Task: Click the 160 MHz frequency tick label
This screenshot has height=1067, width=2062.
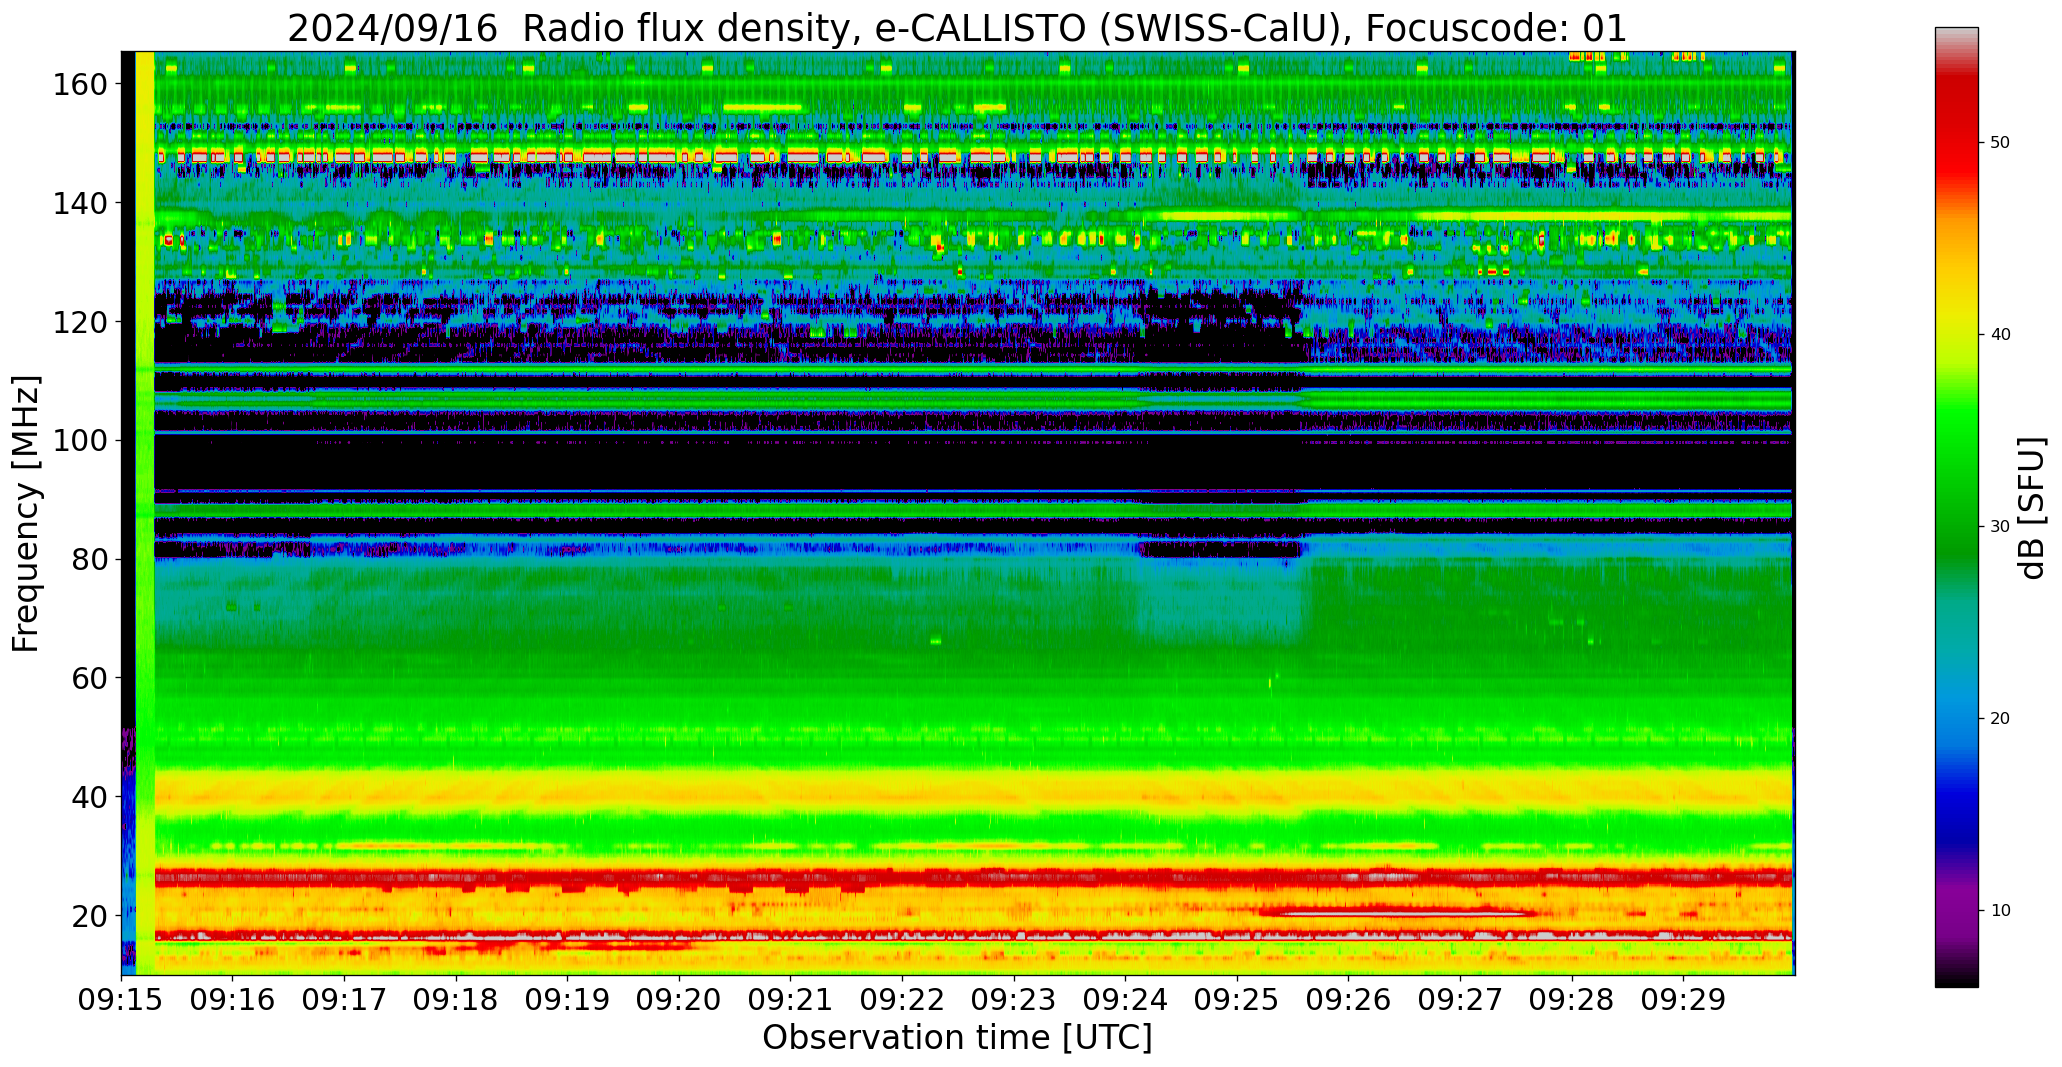Action: click(x=79, y=85)
